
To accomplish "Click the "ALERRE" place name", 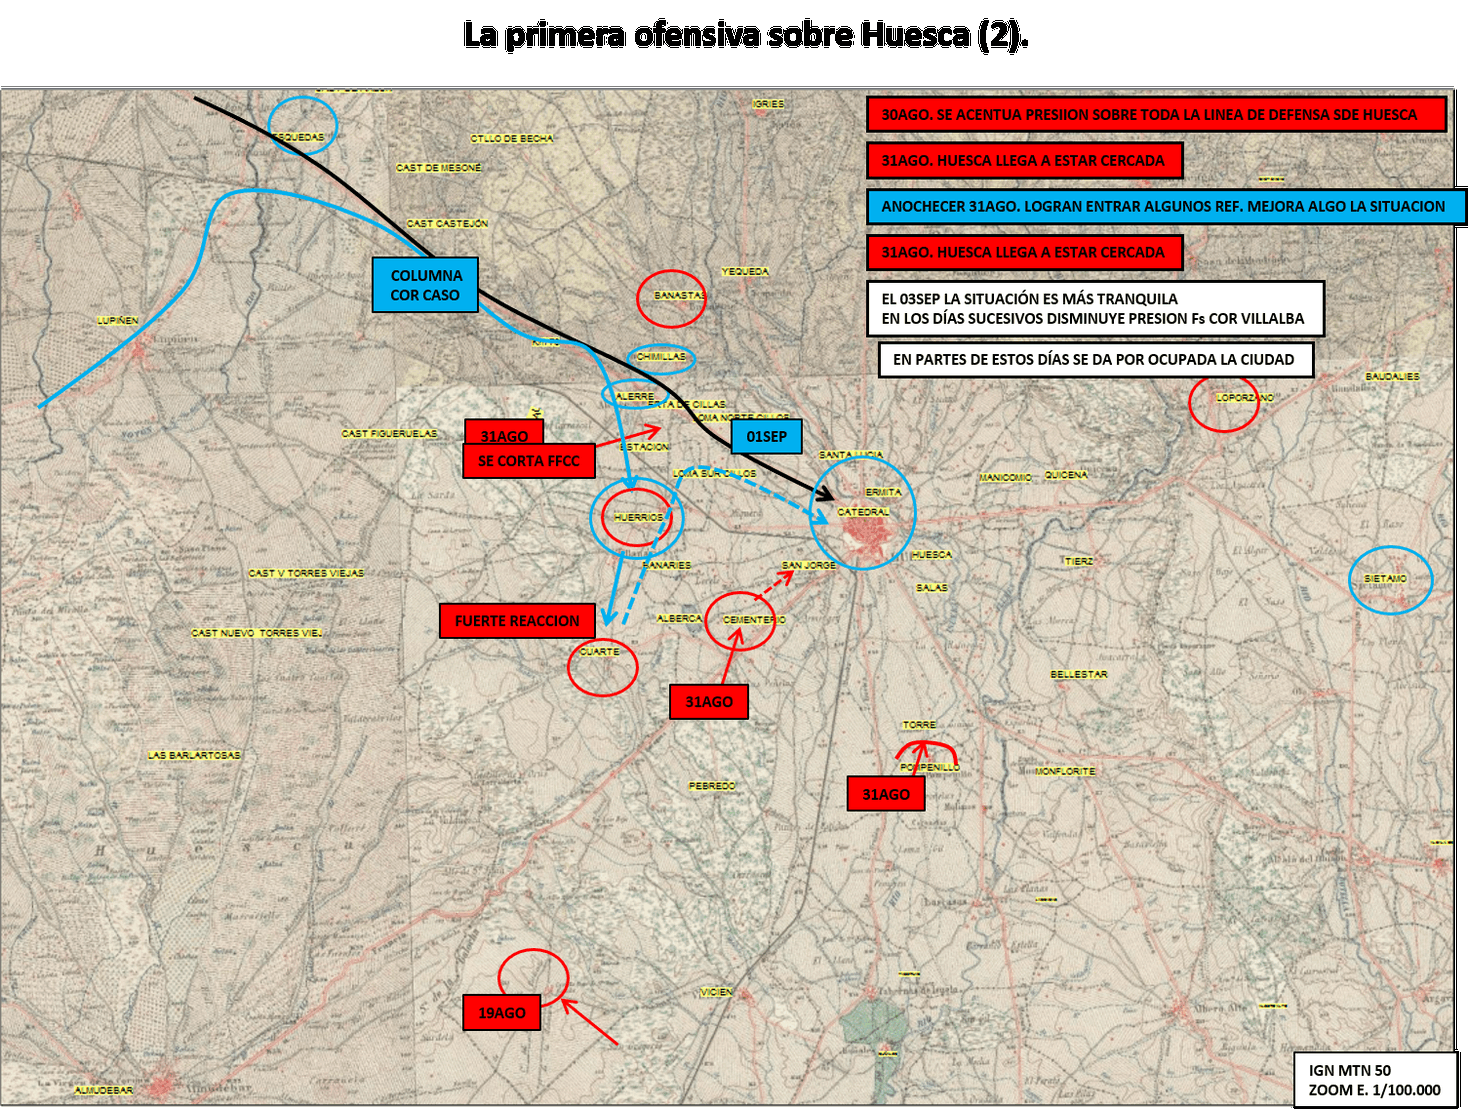I will click(635, 397).
